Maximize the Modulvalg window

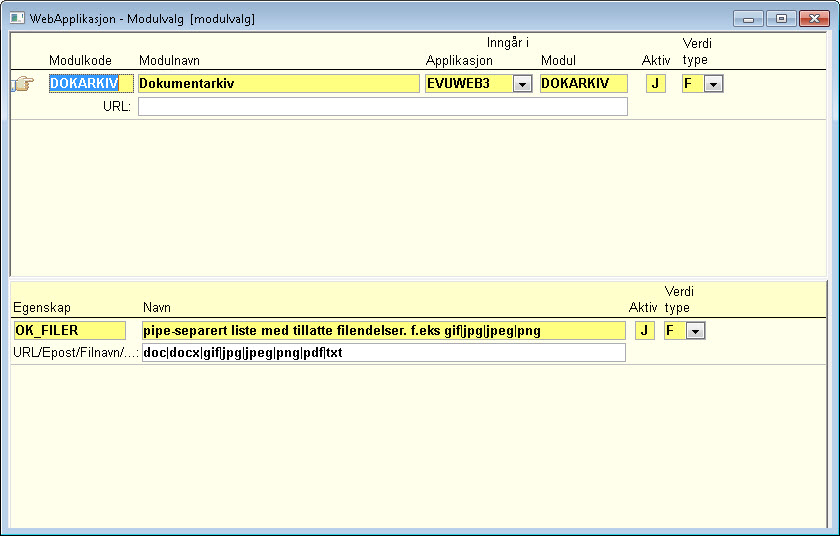click(781, 19)
